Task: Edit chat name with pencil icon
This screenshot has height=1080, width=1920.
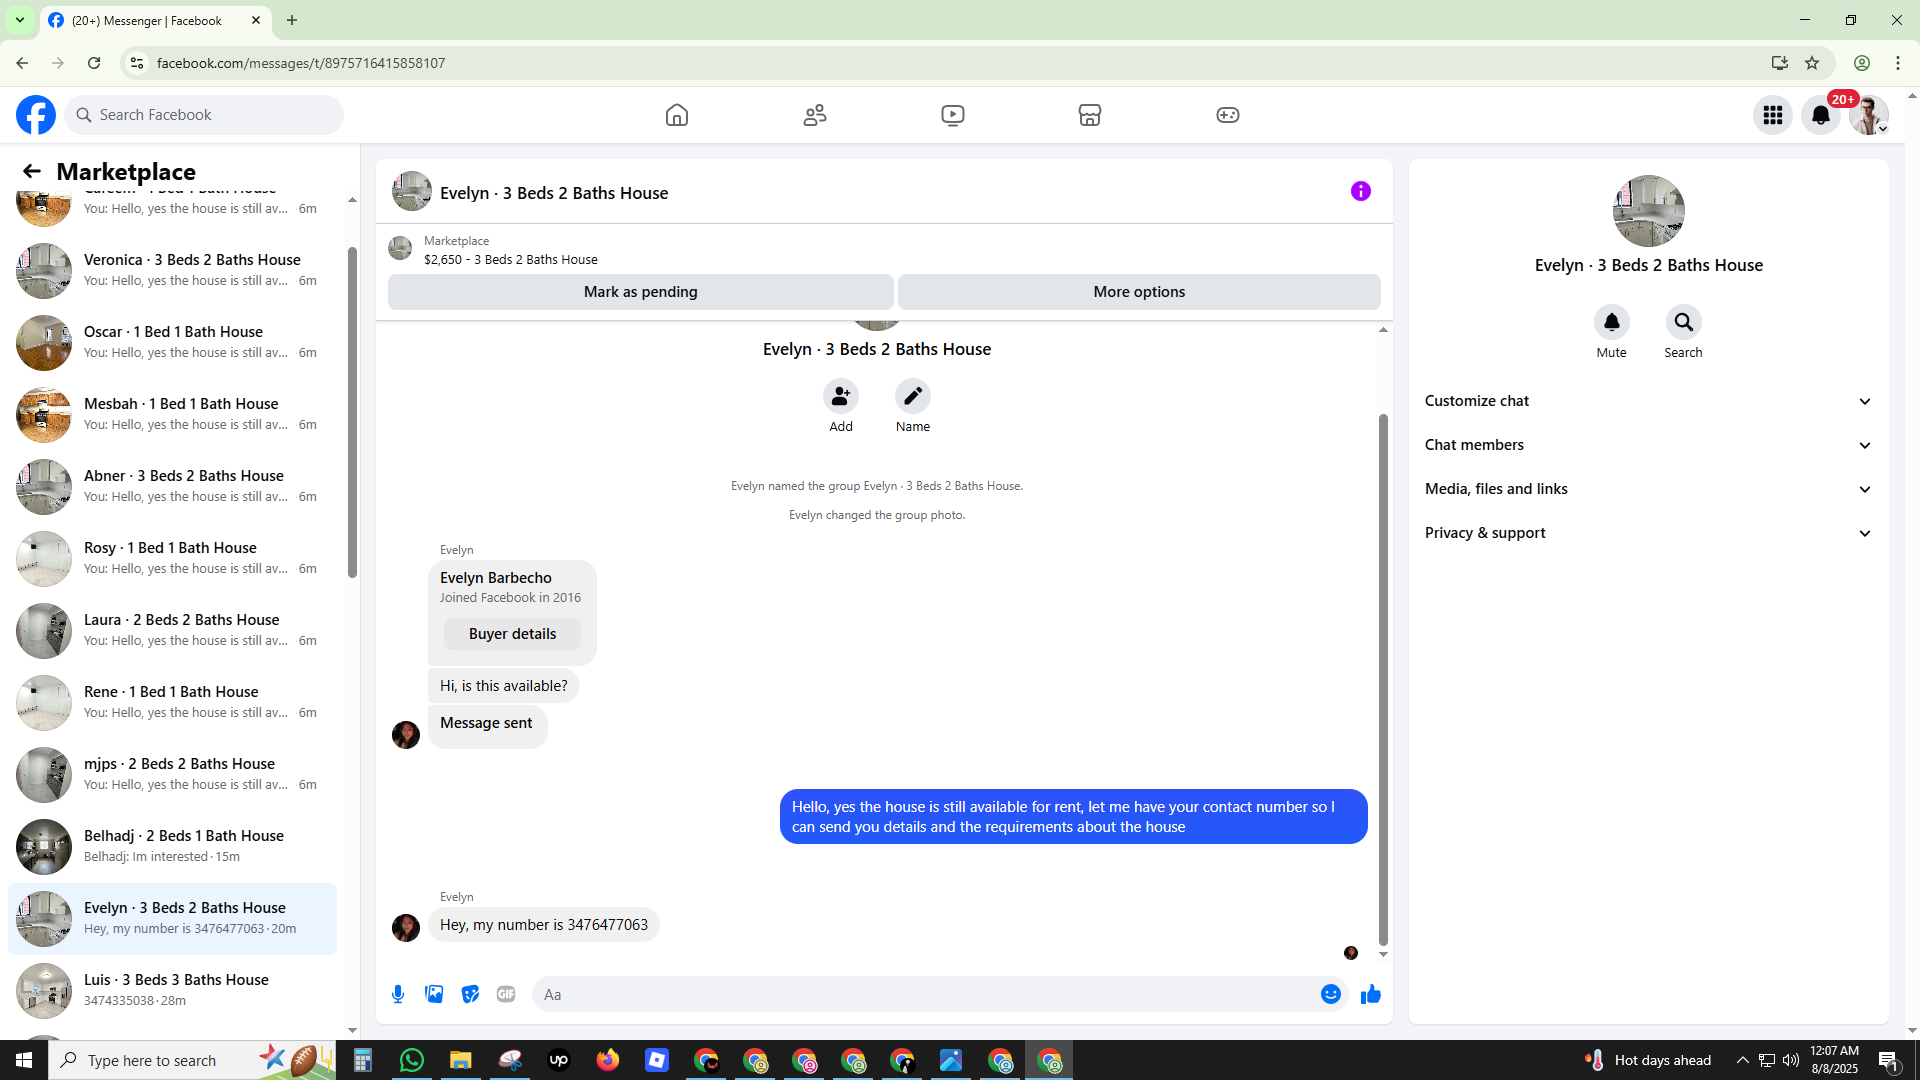Action: [x=912, y=396]
